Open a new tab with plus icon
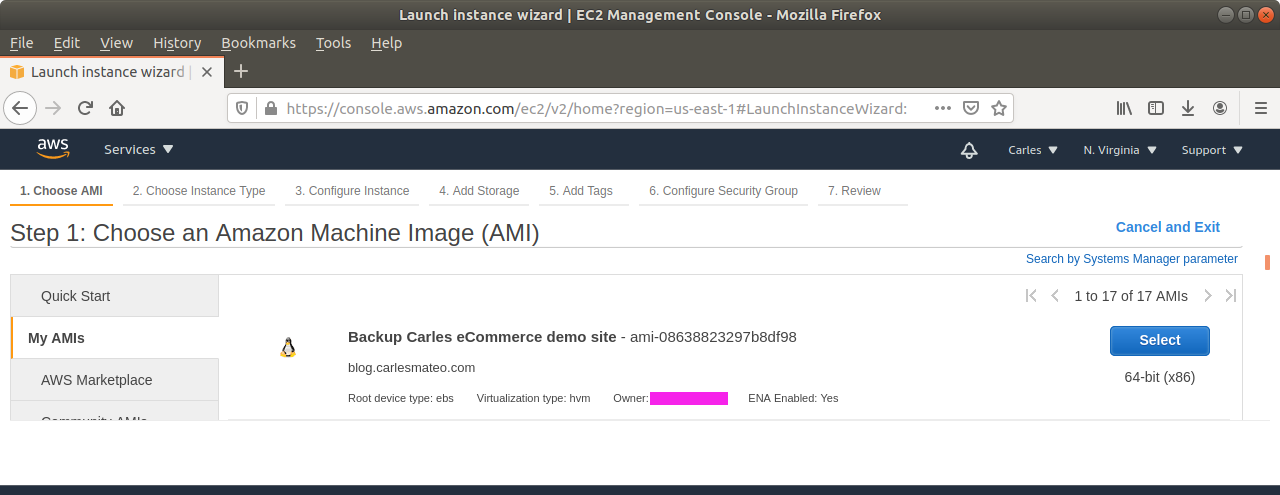This screenshot has height=495, width=1280. (x=240, y=71)
